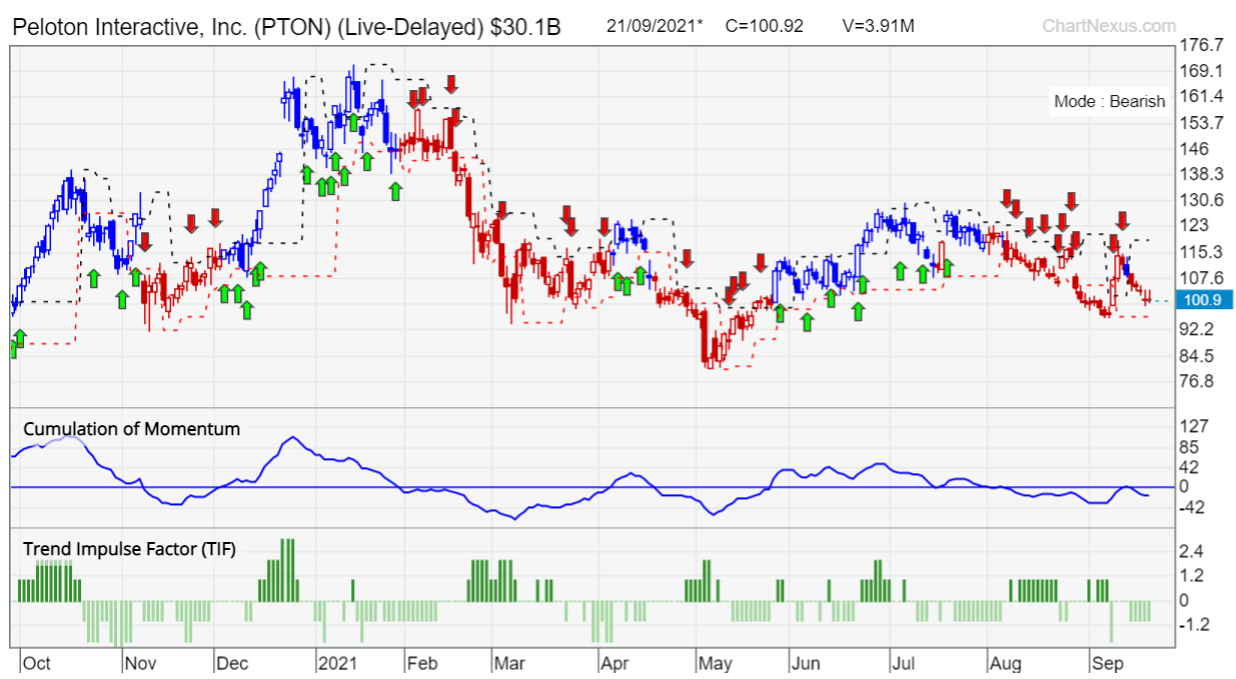Click the 0 value on the momentum axis
The height and width of the screenshot is (679, 1236).
coord(1186,487)
